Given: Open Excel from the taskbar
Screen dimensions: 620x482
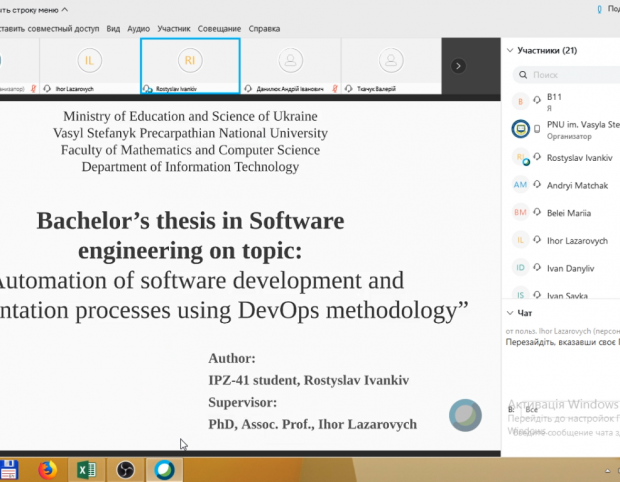Looking at the screenshot, I should tap(86, 469).
